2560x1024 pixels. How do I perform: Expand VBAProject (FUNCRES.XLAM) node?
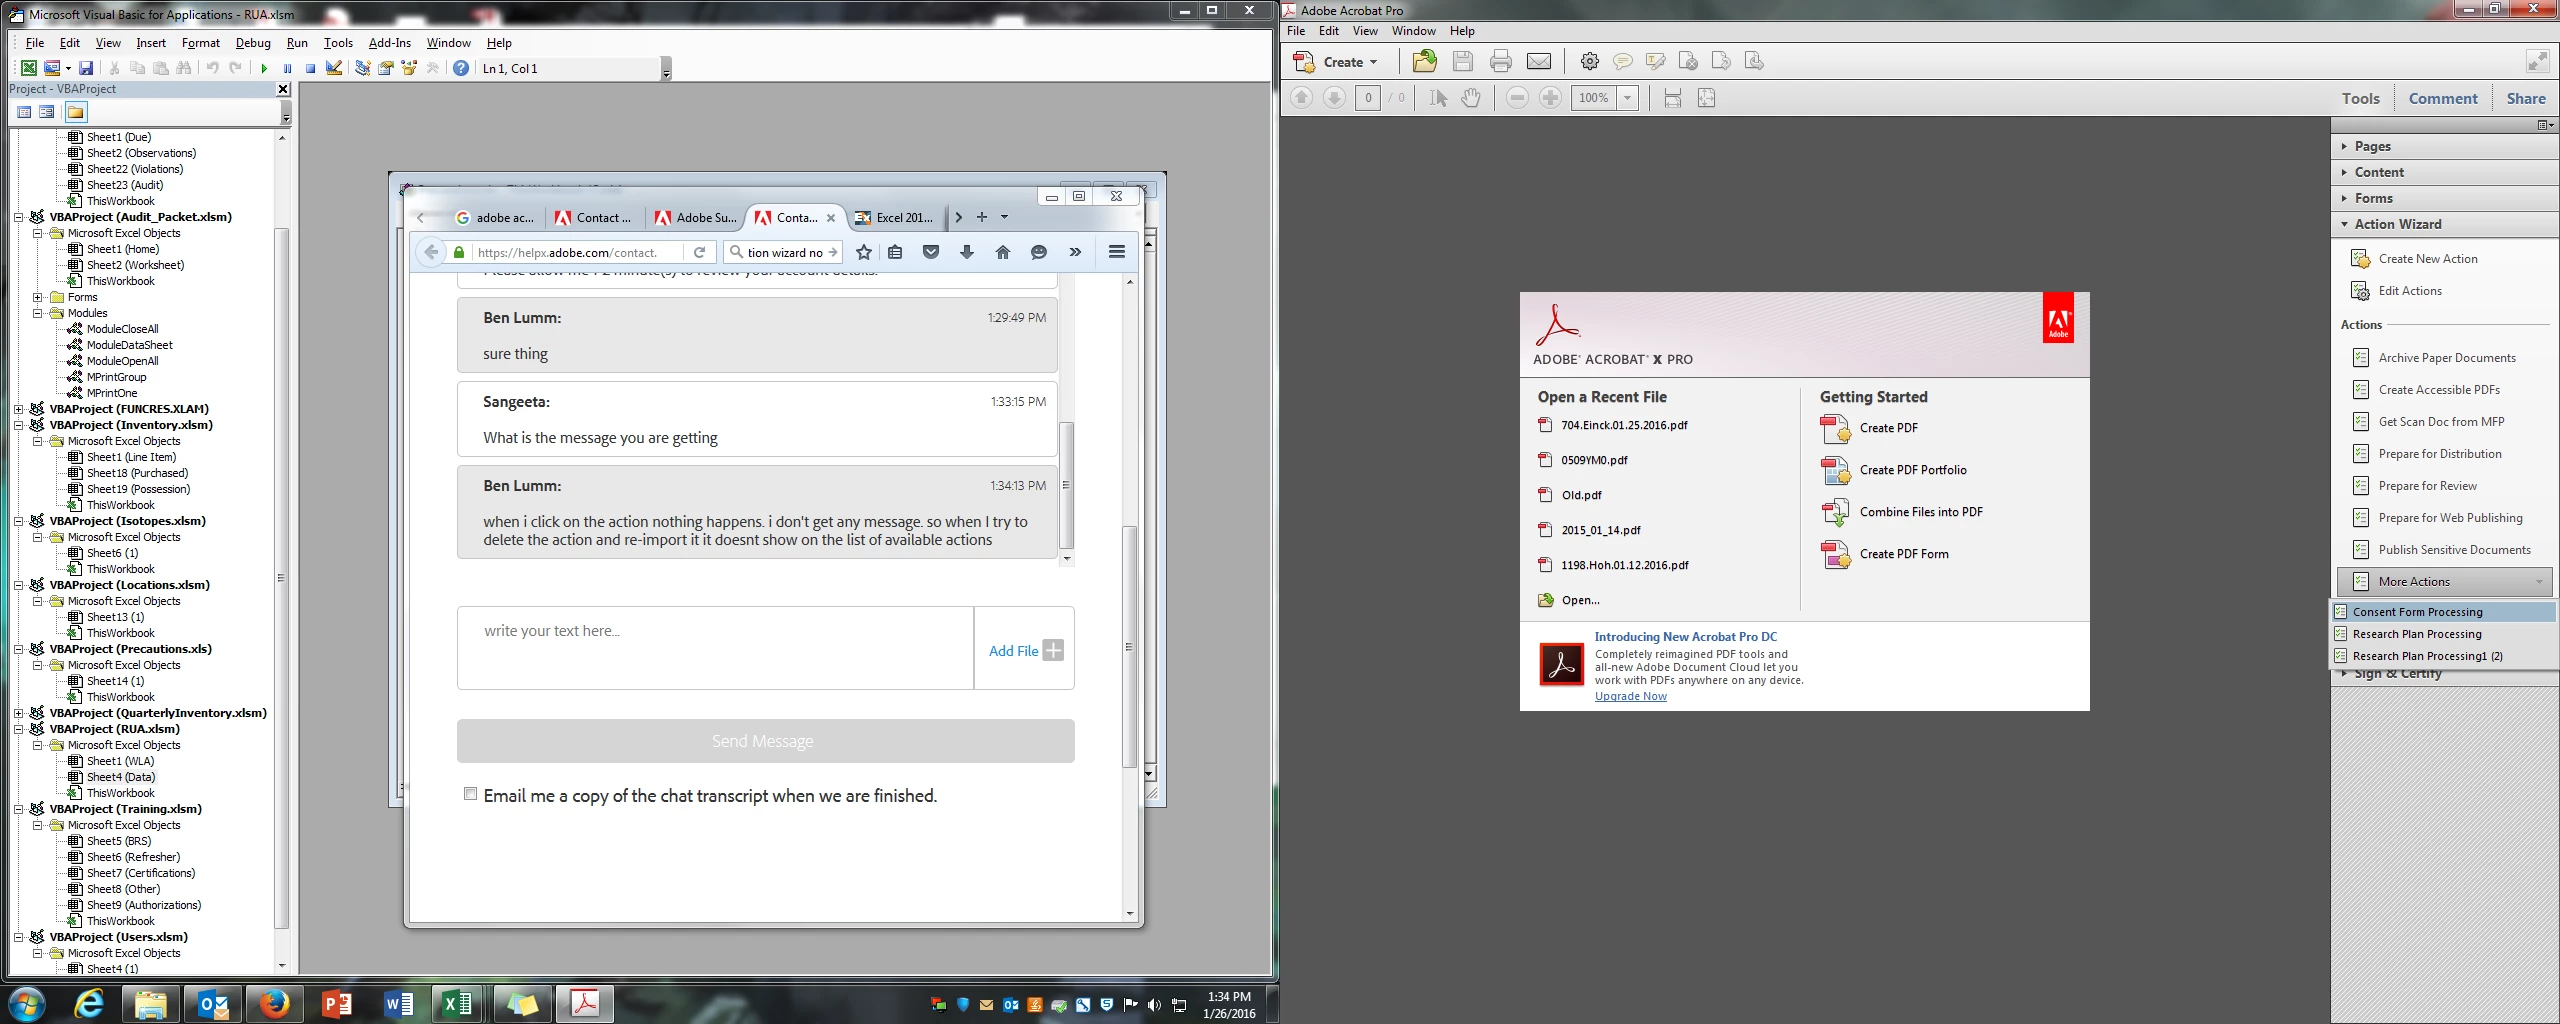[x=19, y=409]
